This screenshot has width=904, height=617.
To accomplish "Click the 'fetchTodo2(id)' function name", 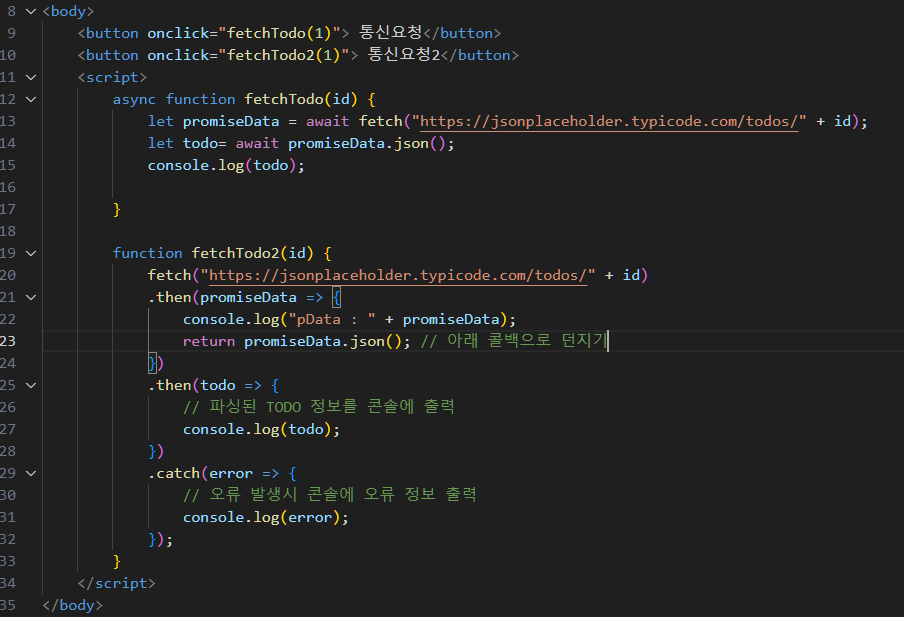I will [x=253, y=253].
